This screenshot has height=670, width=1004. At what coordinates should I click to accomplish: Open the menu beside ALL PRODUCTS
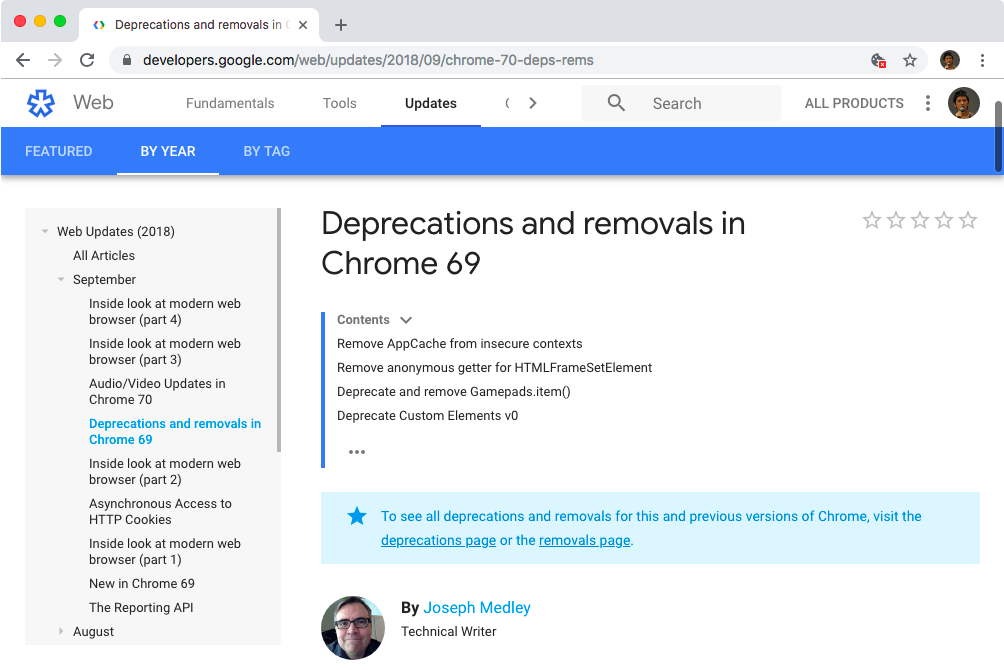pyautogui.click(x=928, y=102)
